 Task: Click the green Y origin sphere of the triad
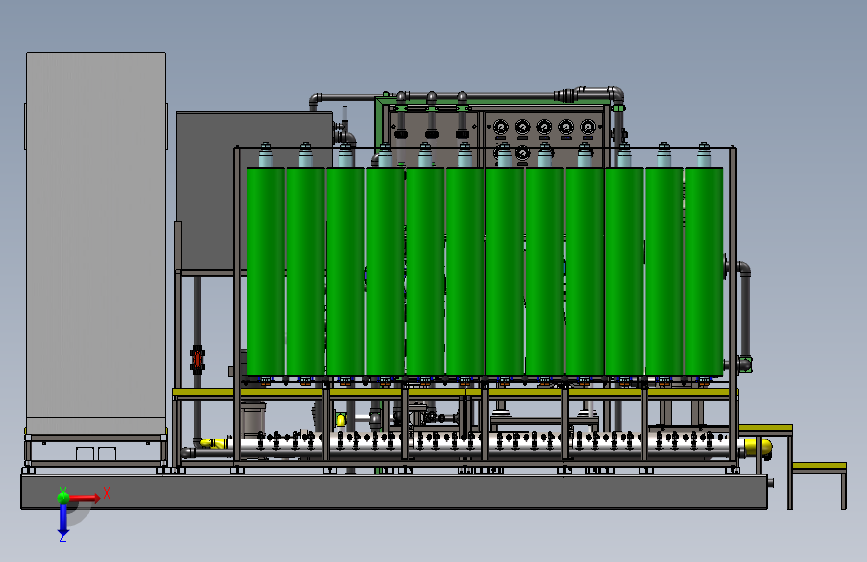[x=63, y=497]
